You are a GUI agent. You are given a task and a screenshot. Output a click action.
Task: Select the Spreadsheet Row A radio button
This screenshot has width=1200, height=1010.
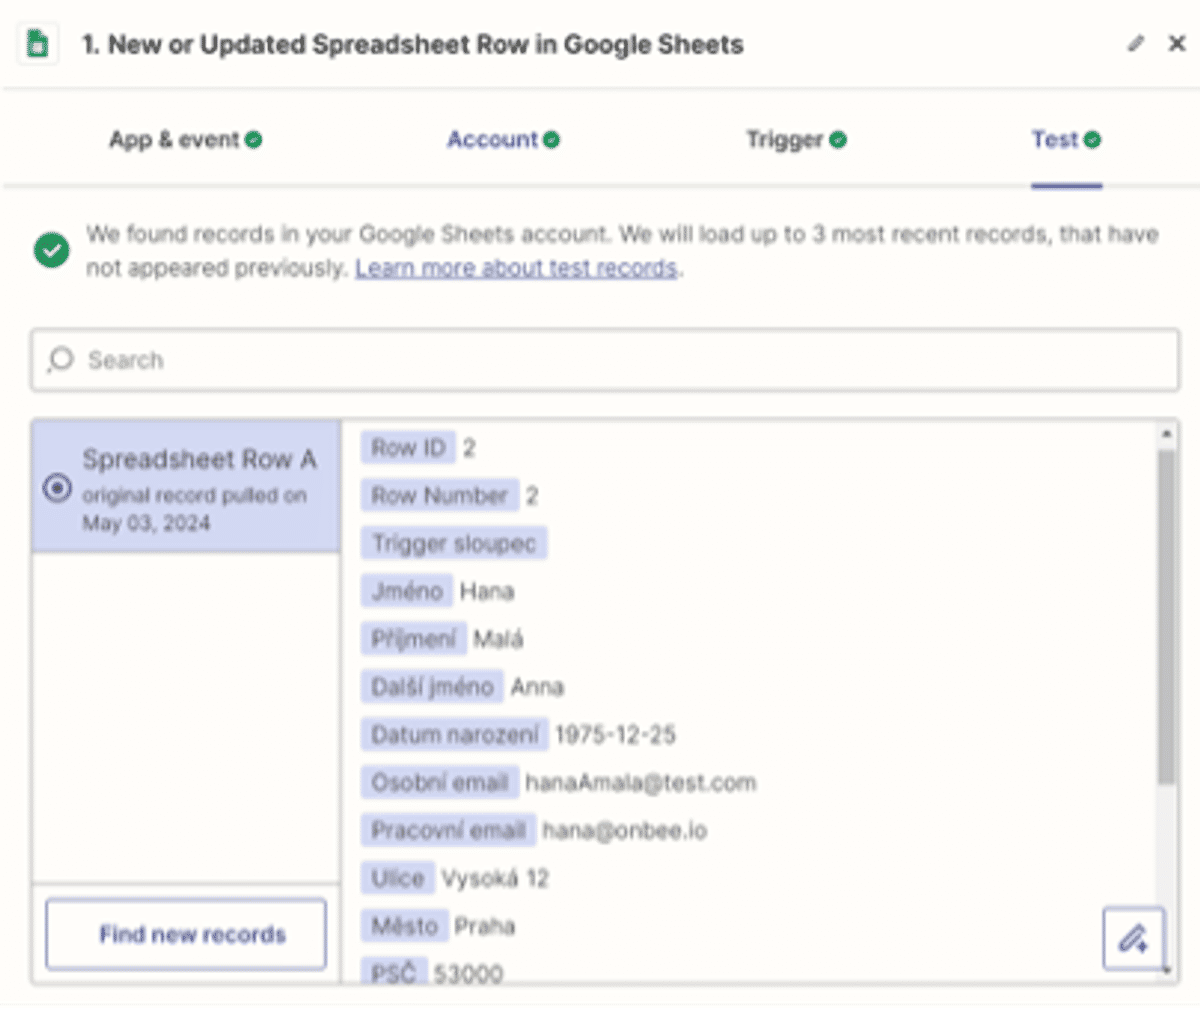[x=57, y=488]
